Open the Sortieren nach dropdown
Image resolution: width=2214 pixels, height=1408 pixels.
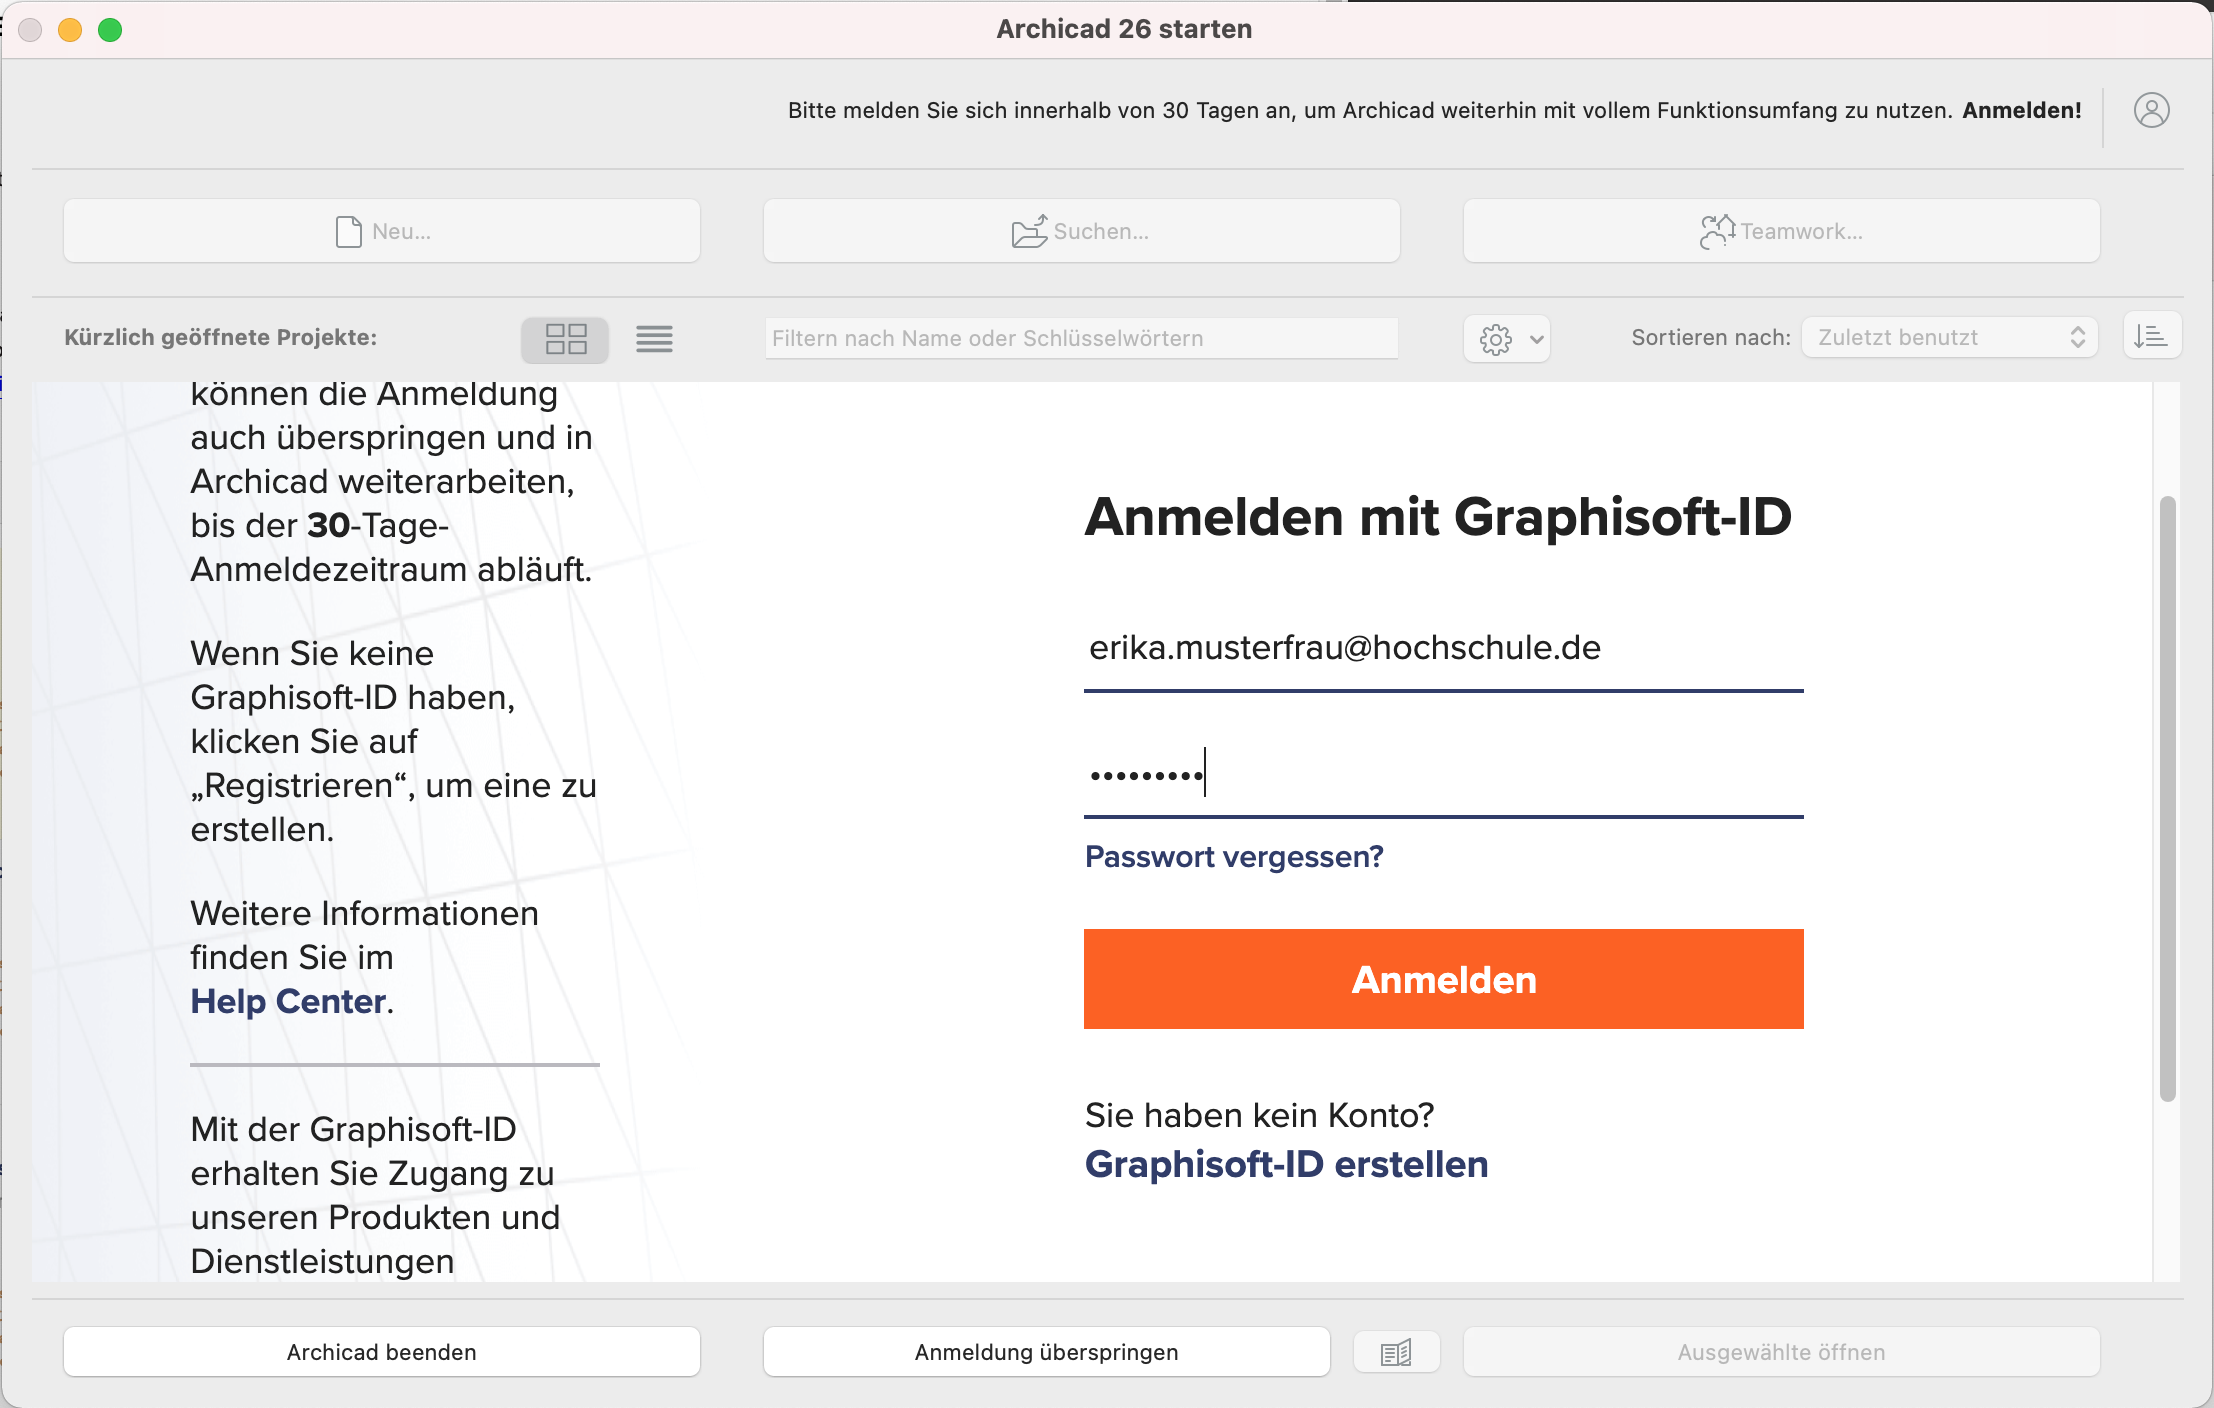[1949, 338]
